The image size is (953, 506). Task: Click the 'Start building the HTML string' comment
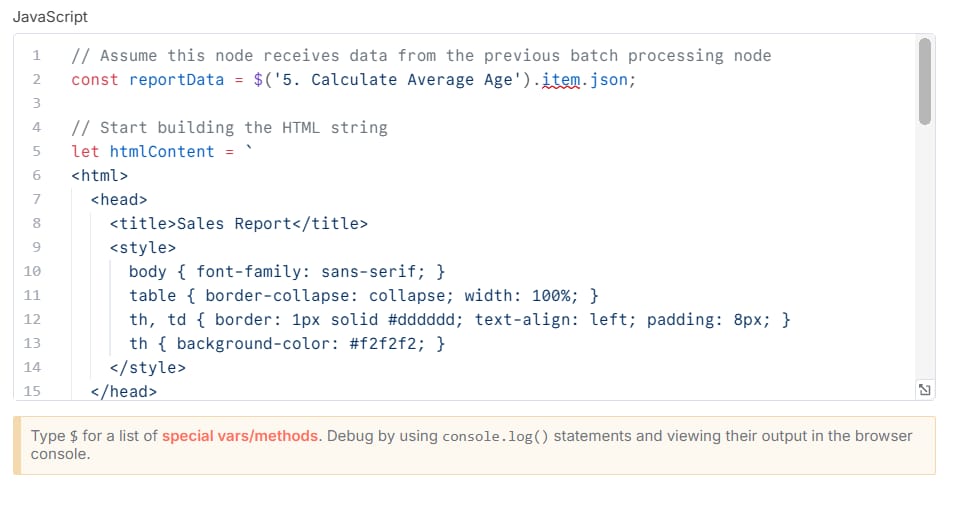pyautogui.click(x=244, y=128)
